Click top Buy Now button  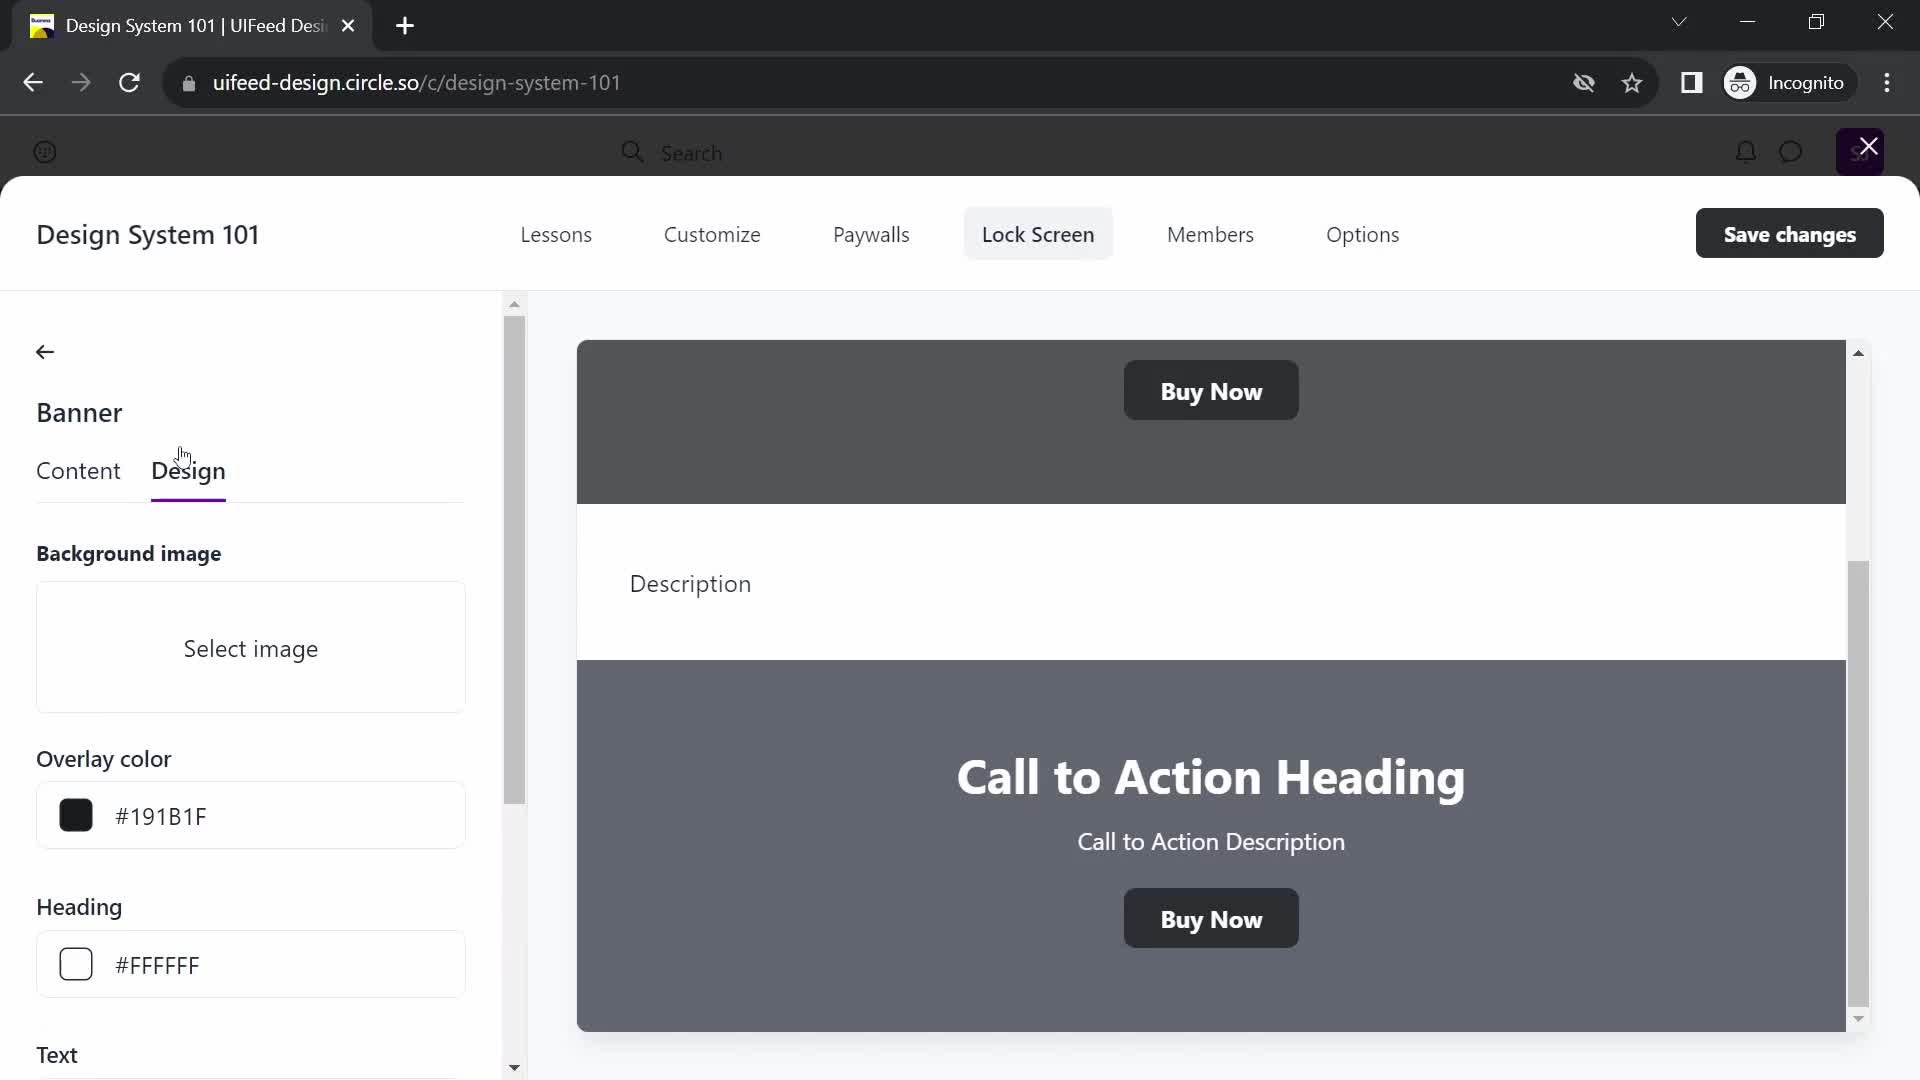1212,390
